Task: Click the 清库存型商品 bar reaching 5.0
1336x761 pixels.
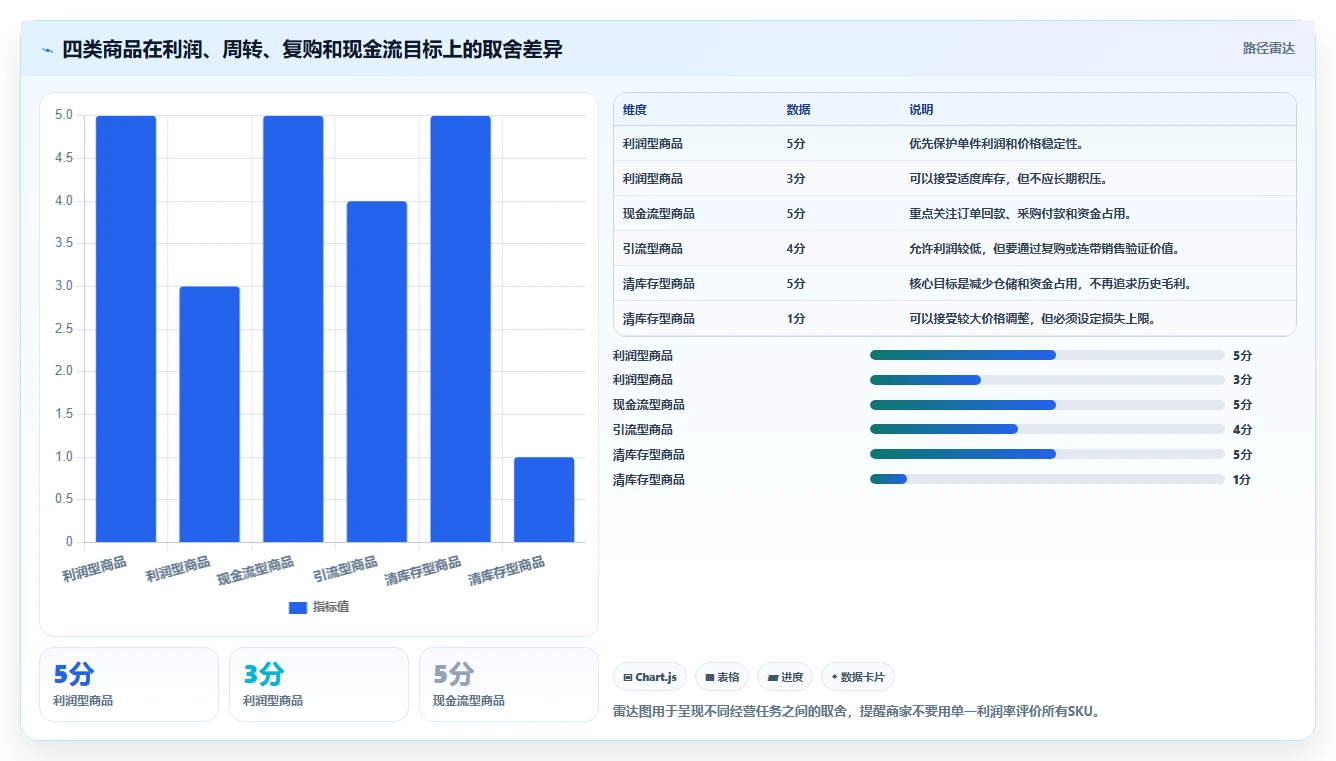Action: coord(461,329)
